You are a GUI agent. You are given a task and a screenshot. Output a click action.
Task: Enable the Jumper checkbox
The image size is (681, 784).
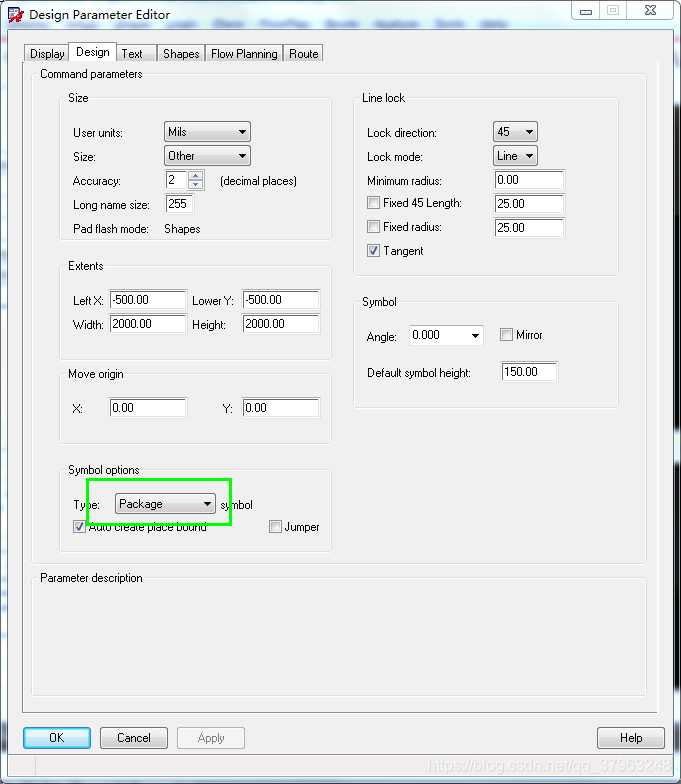(x=275, y=526)
